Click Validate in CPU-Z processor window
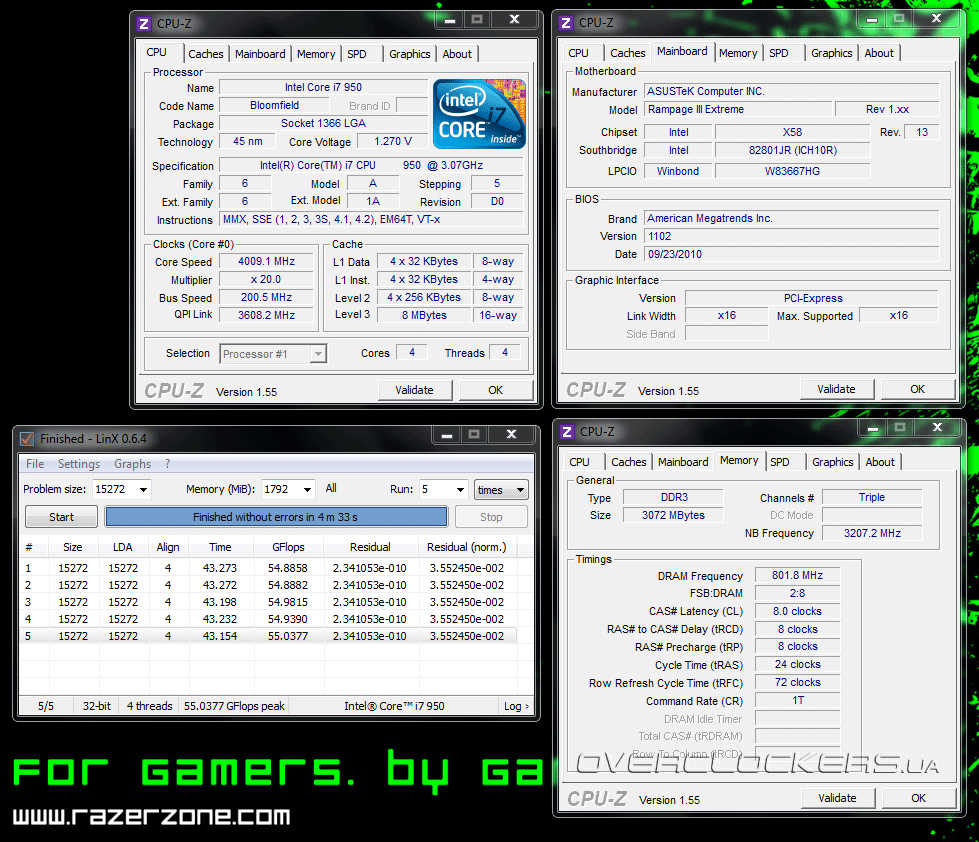This screenshot has height=842, width=979. (415, 390)
